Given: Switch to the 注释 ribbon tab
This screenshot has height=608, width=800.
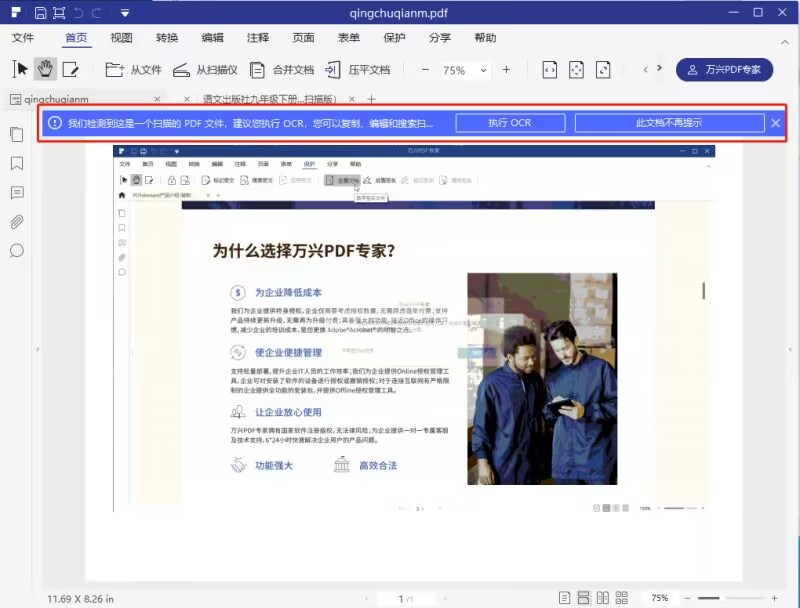Looking at the screenshot, I should pyautogui.click(x=257, y=38).
